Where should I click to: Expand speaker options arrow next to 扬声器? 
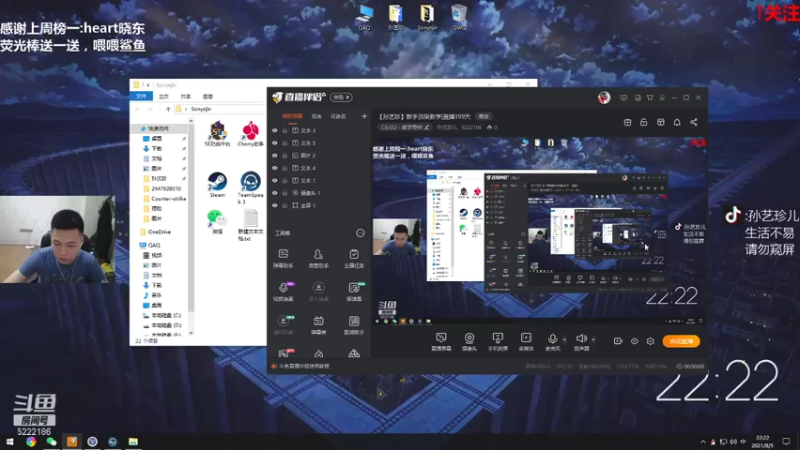tap(593, 339)
